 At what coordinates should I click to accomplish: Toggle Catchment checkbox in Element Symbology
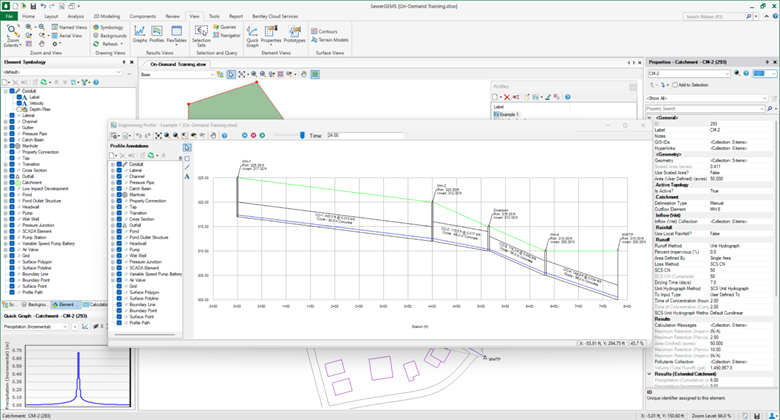tap(12, 183)
